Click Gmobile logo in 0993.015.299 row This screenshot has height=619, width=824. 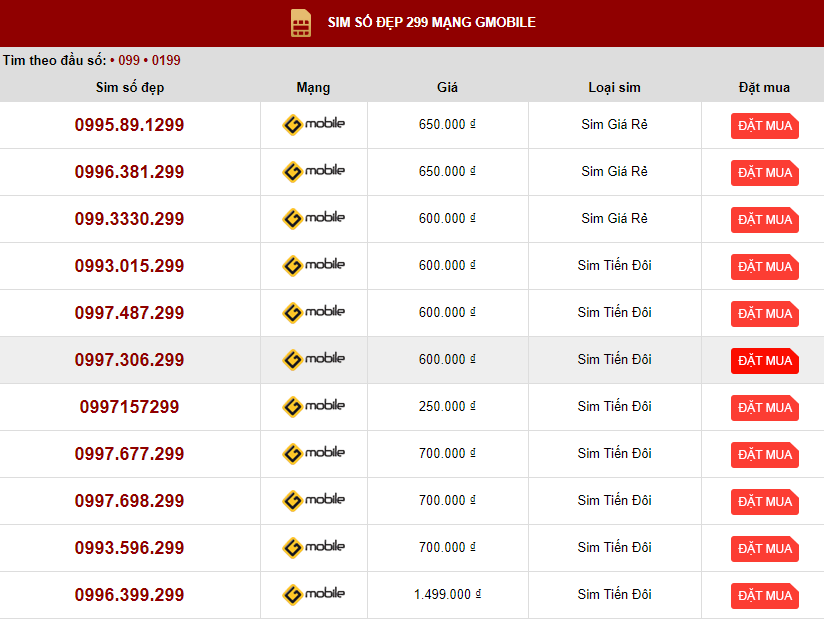click(314, 265)
